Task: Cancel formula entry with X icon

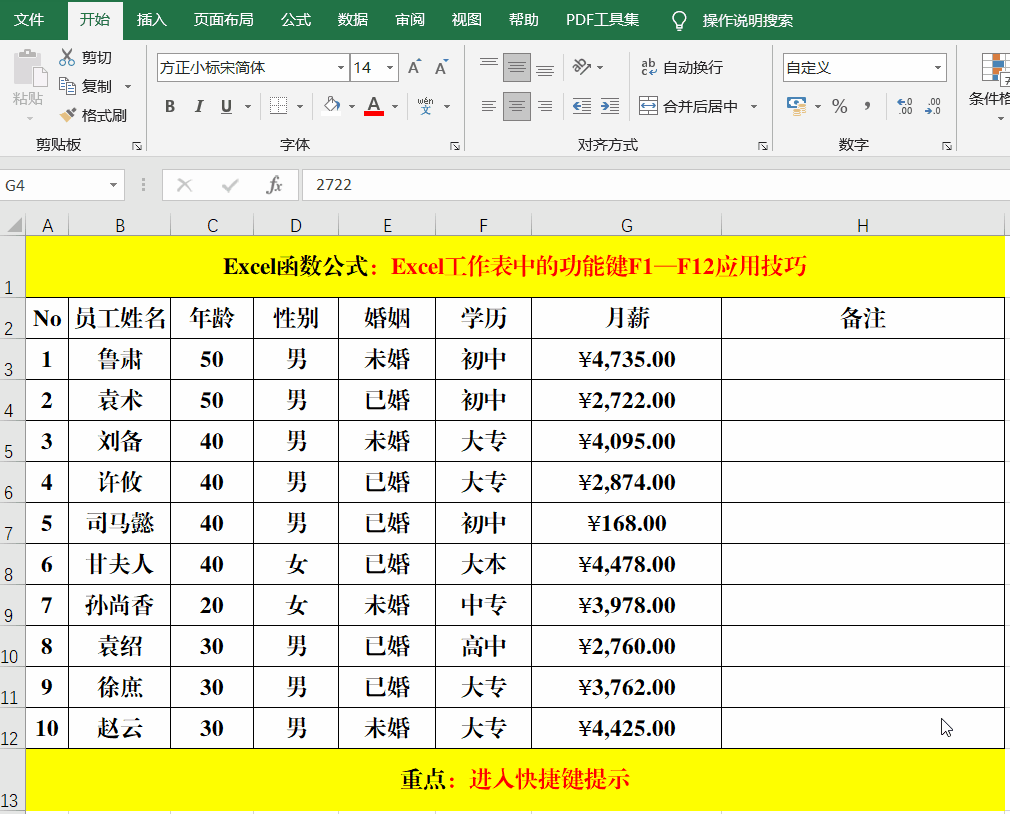Action: coord(184,185)
